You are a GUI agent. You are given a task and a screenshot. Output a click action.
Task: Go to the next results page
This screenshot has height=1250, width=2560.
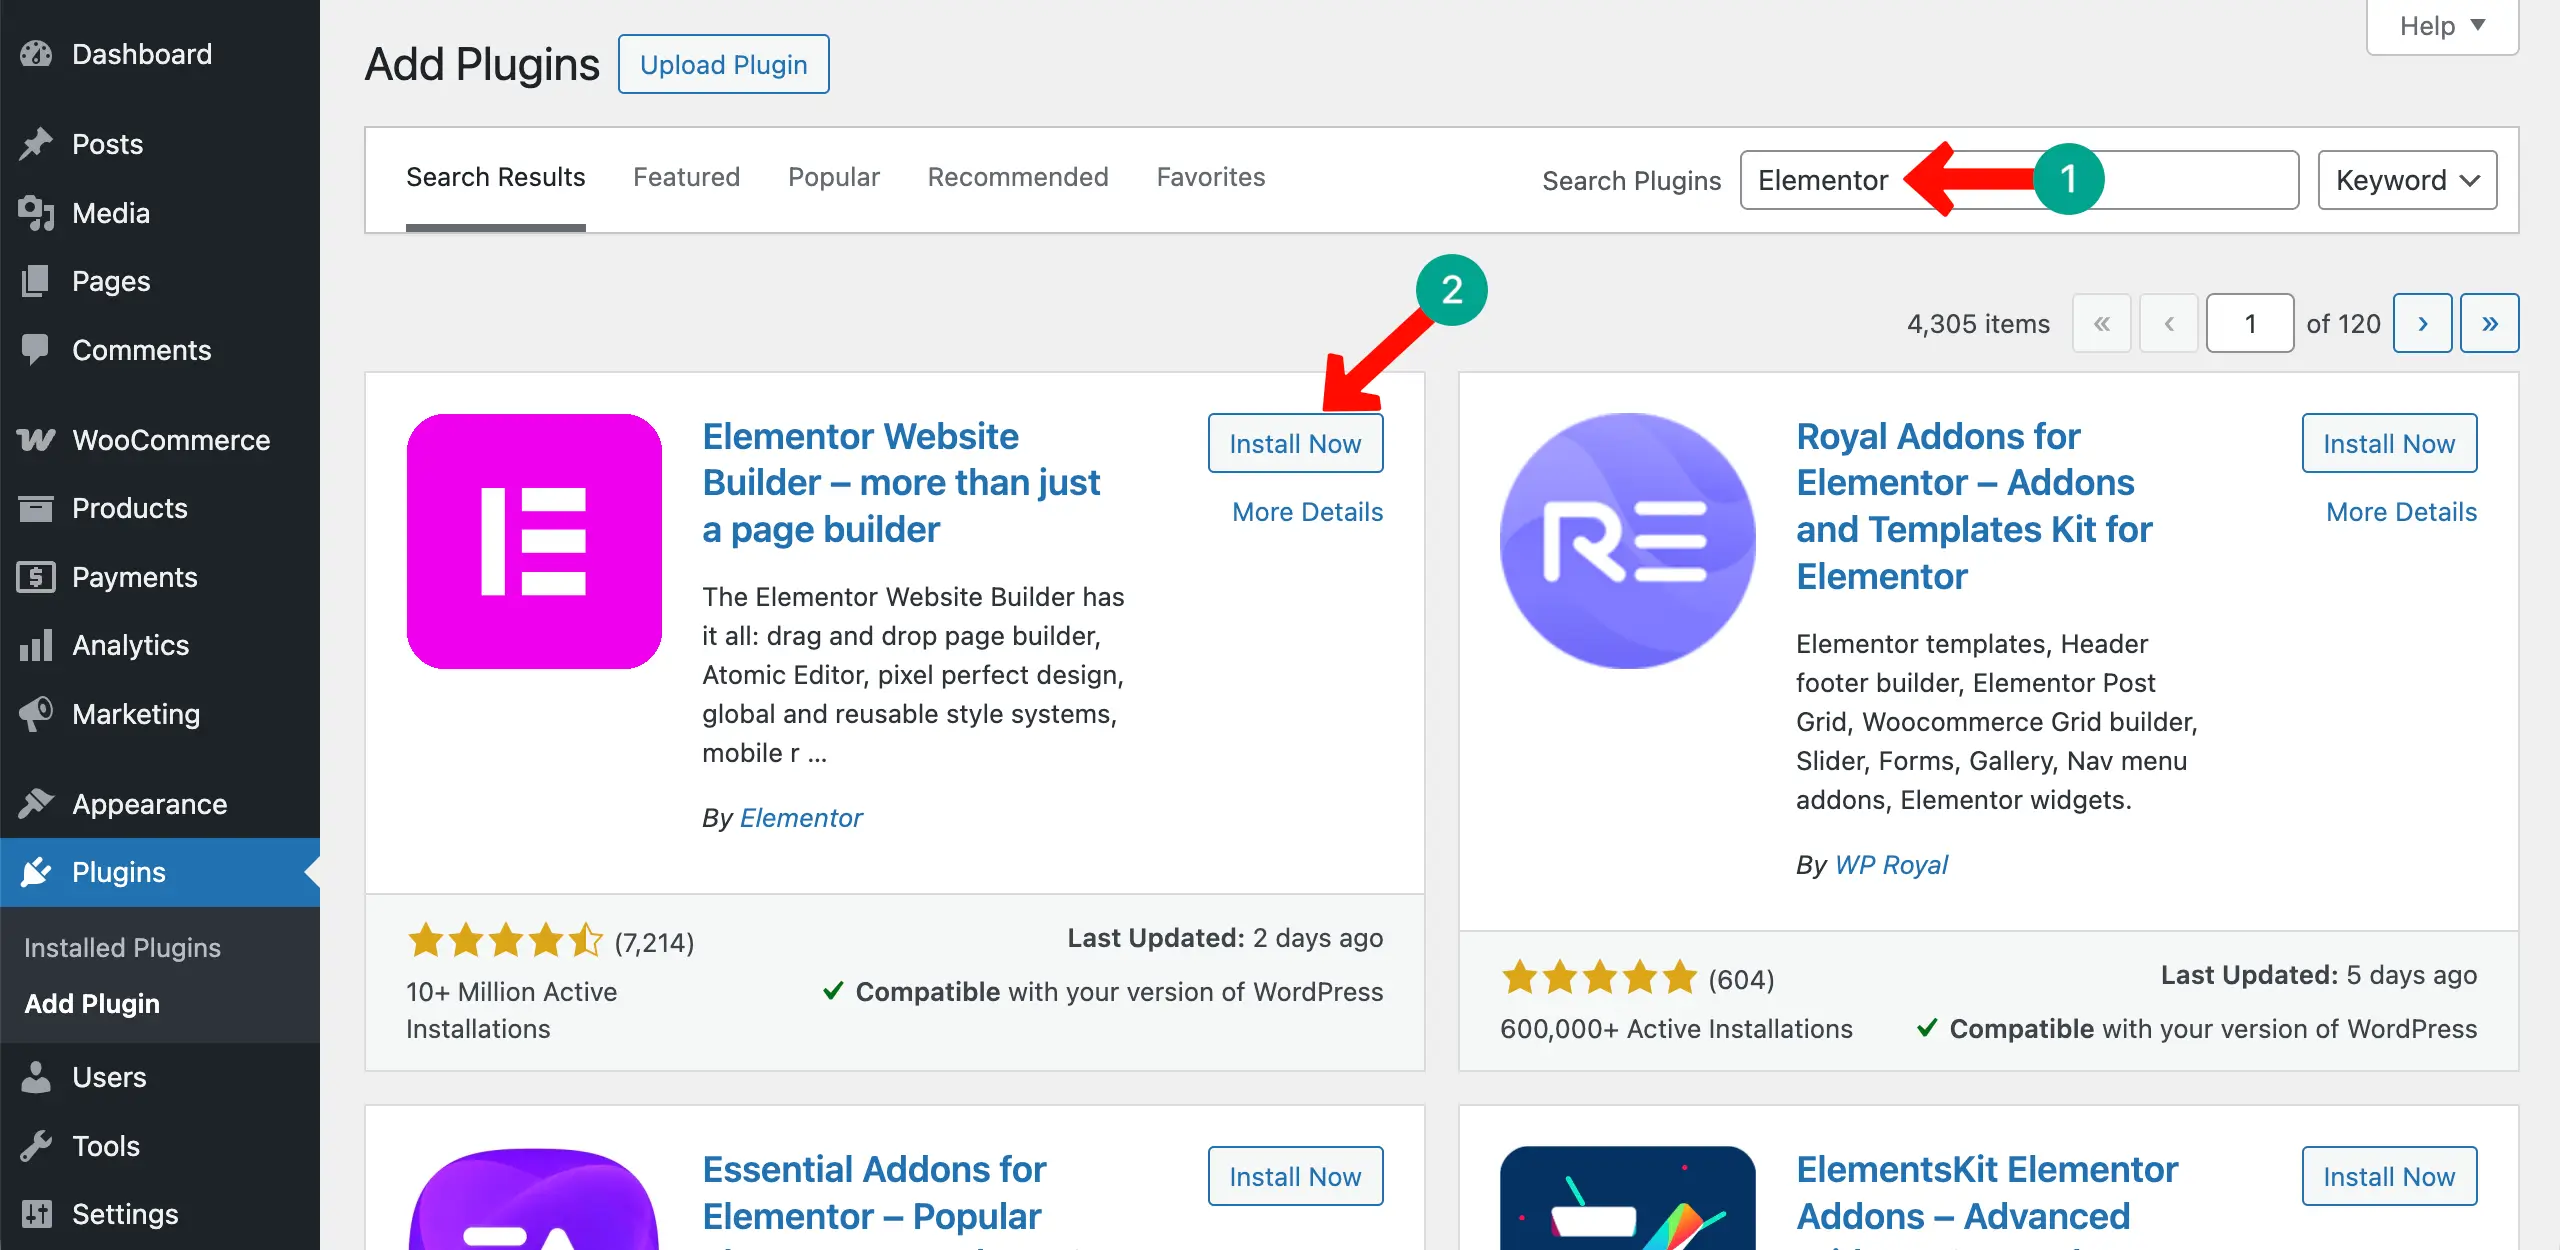pos(2422,323)
